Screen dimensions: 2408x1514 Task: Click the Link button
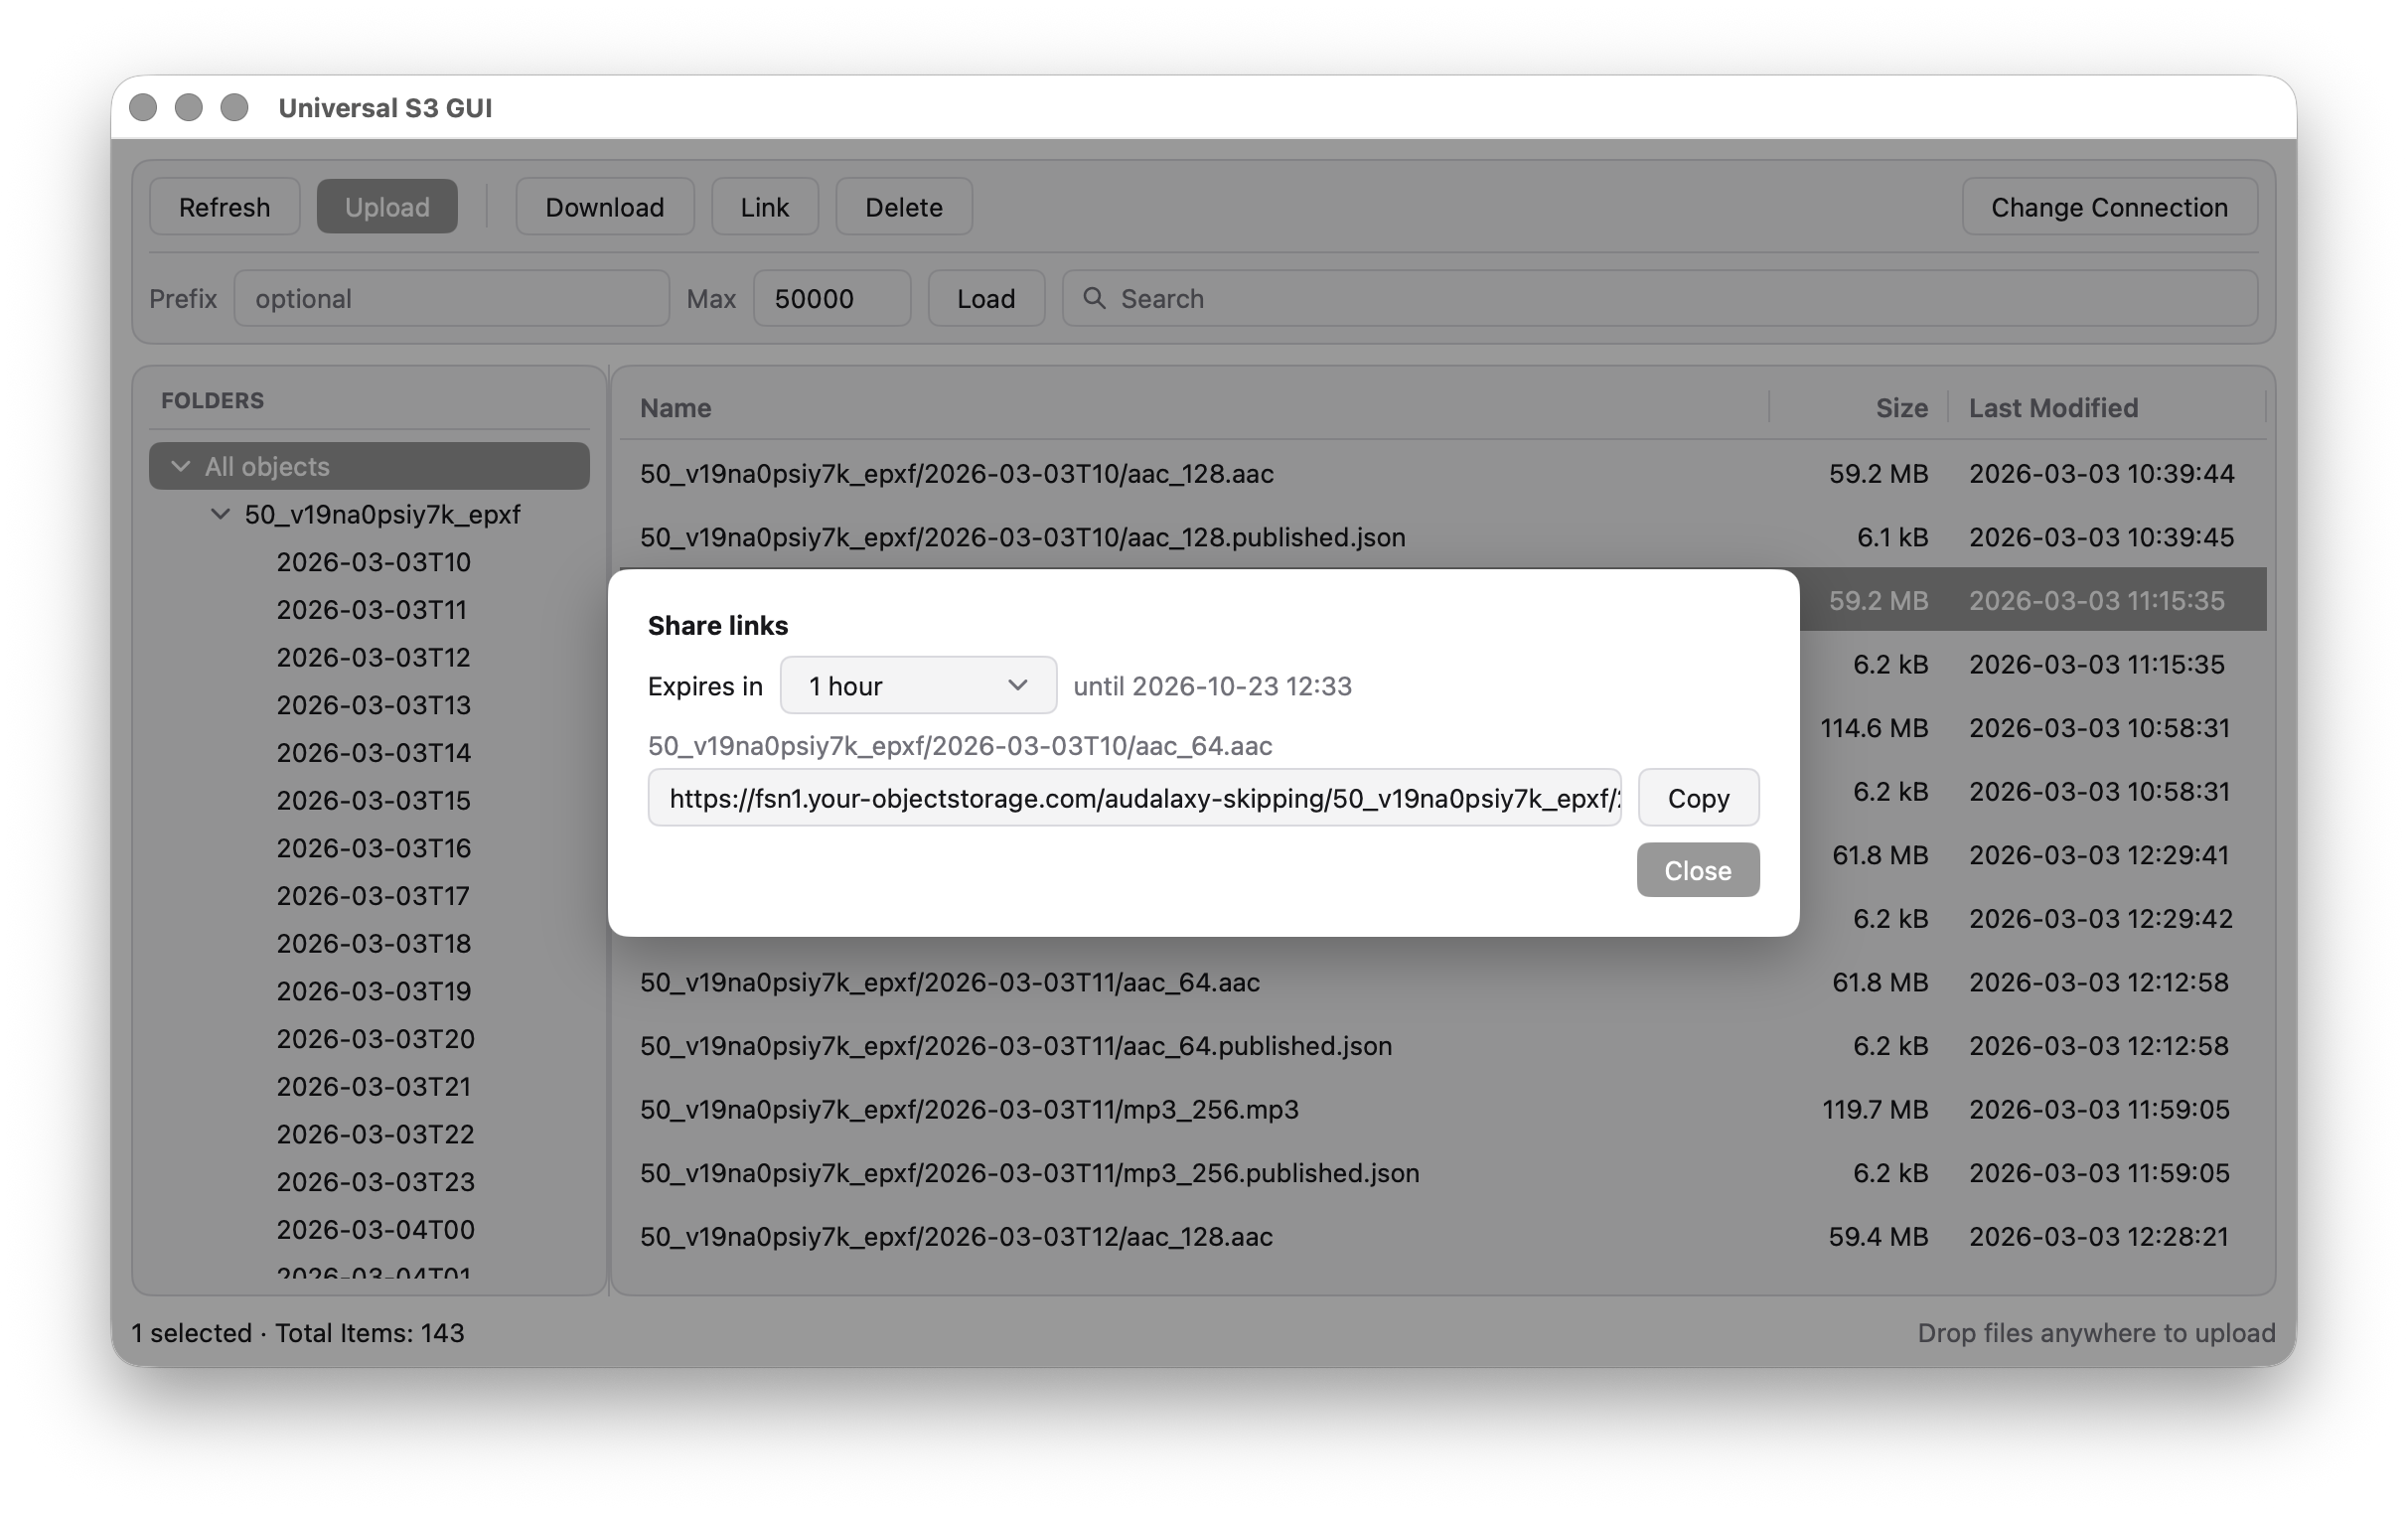[x=765, y=207]
